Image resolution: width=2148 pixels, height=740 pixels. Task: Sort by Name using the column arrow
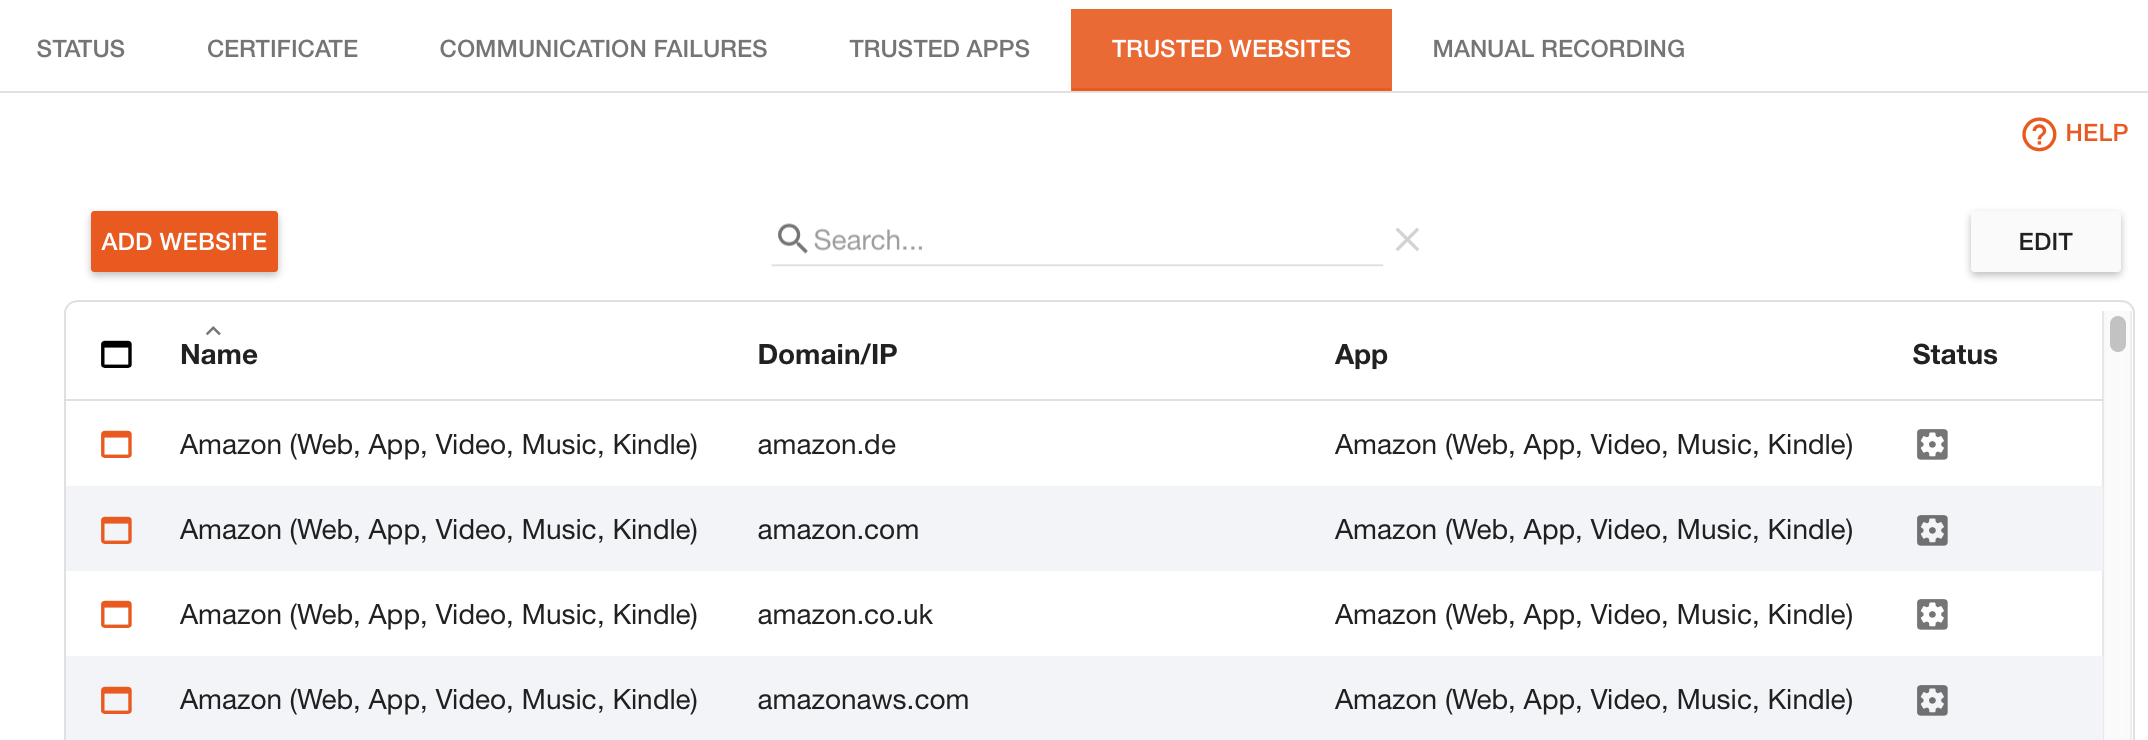pos(213,331)
